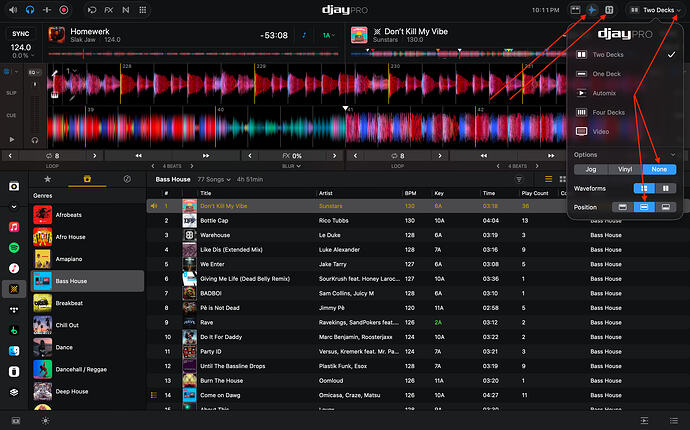690x430 pixels.
Task: Play deck 1 with the play button
Action: click(12, 140)
